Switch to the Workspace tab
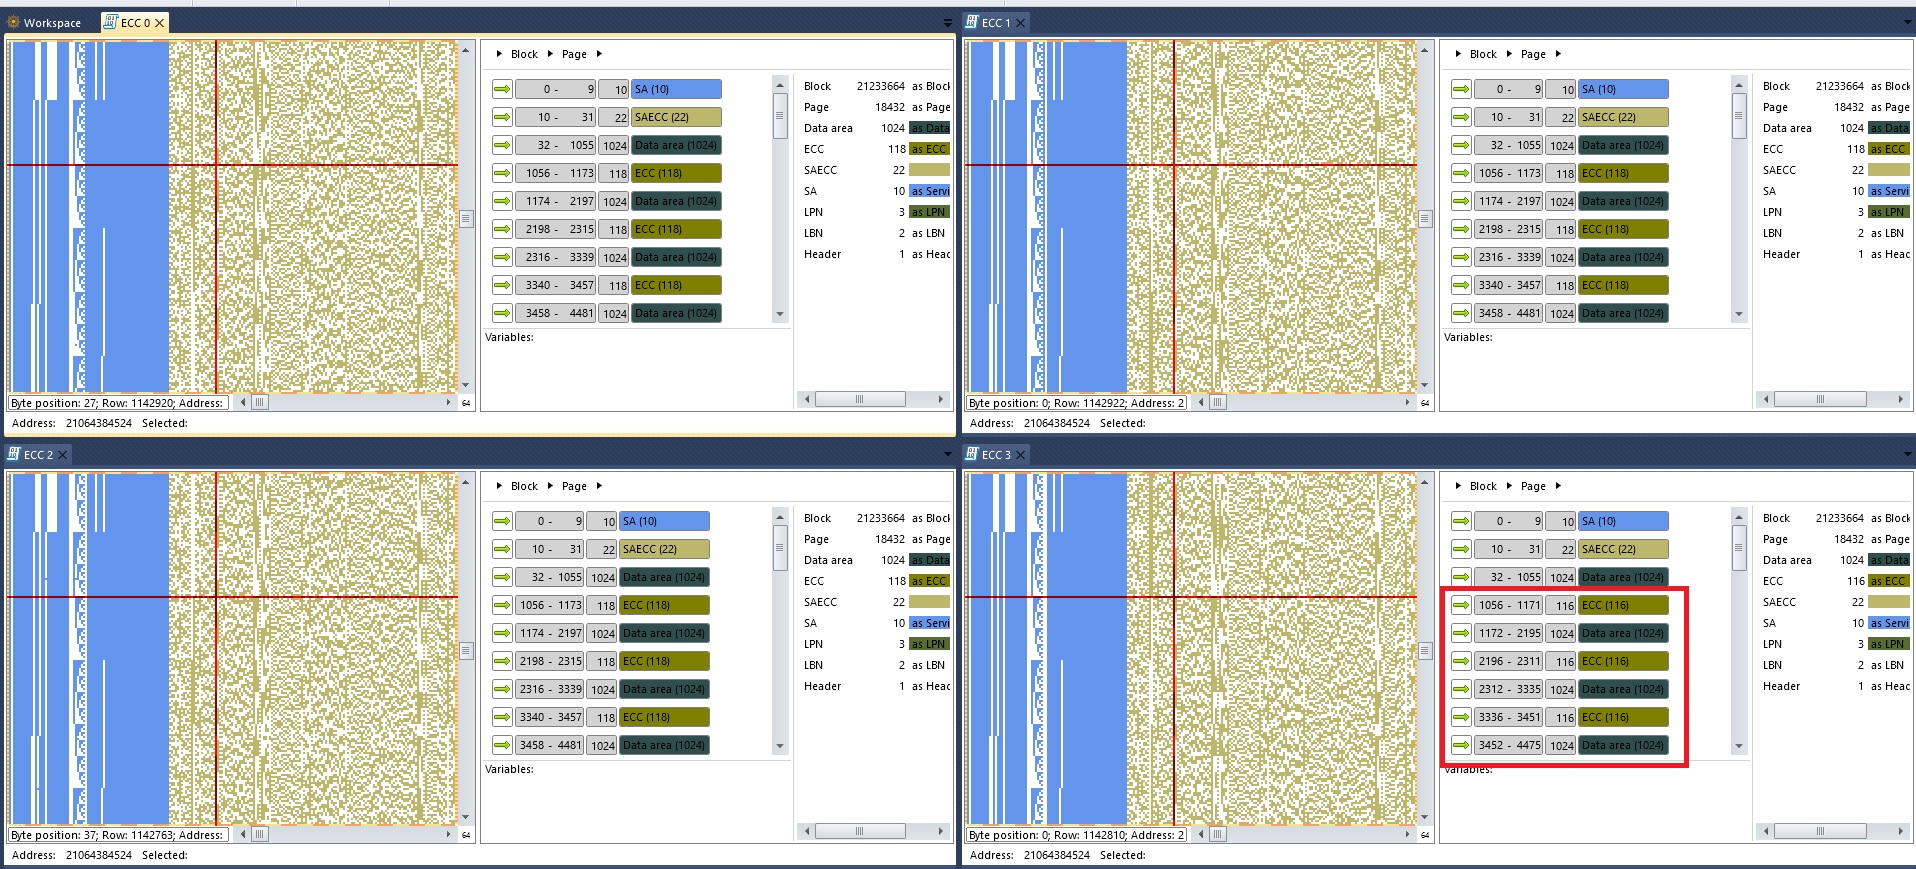The width and height of the screenshot is (1916, 869). [45, 23]
